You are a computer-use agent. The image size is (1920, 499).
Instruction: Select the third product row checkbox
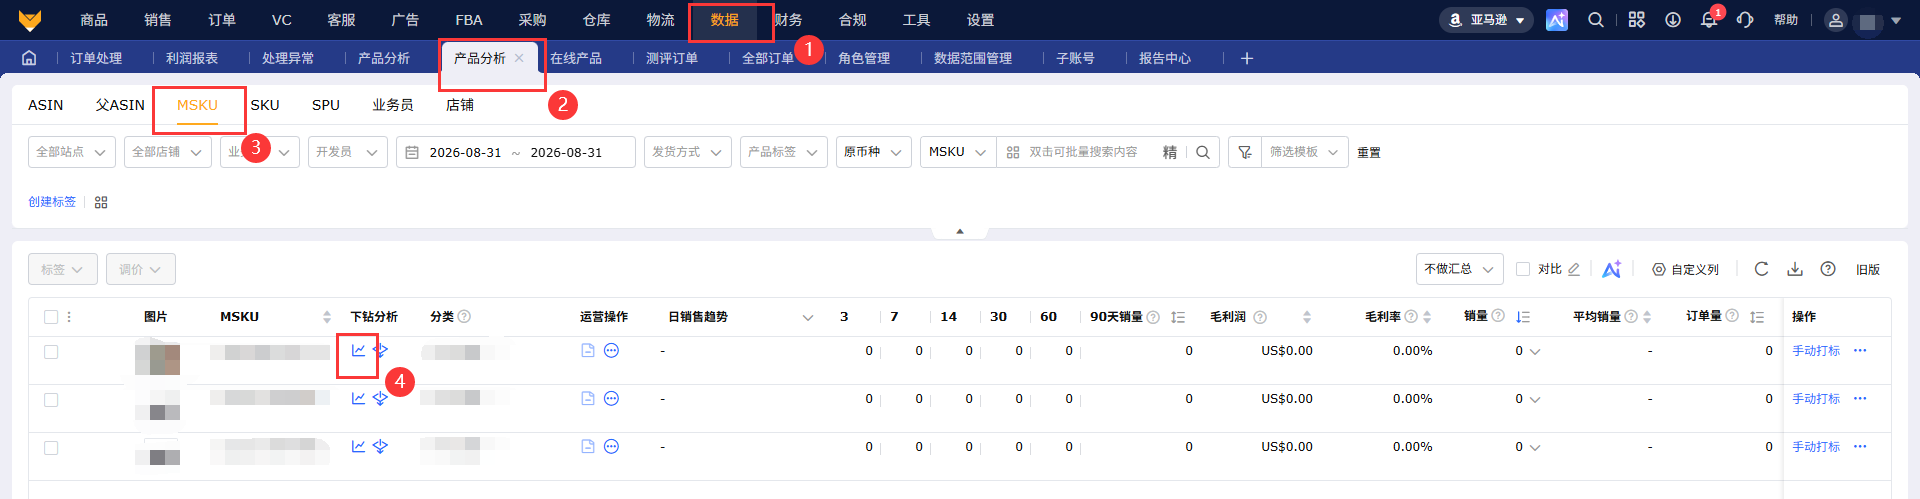tap(51, 448)
